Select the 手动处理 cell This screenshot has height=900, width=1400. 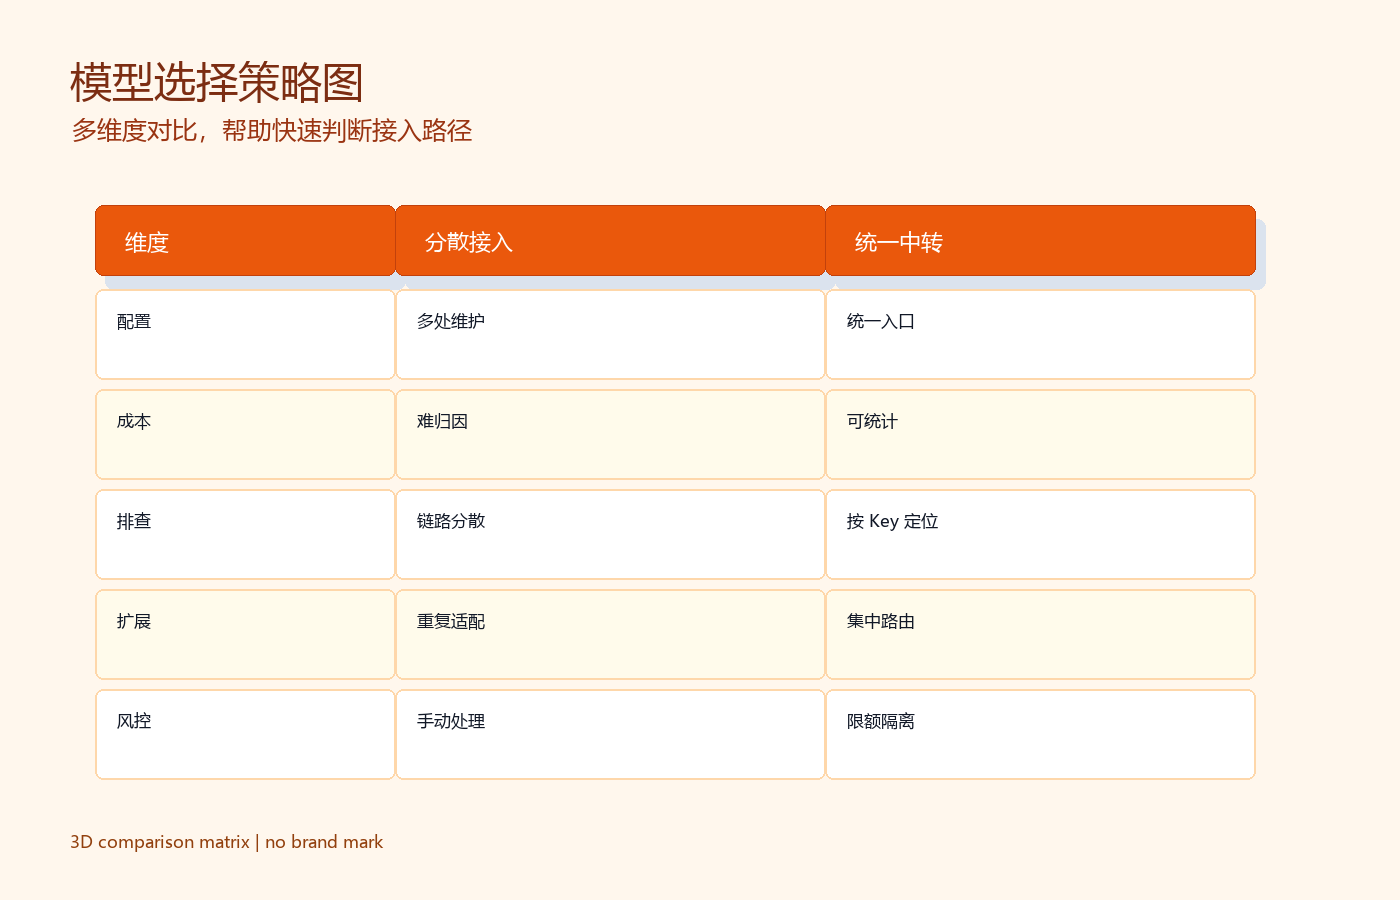point(610,734)
